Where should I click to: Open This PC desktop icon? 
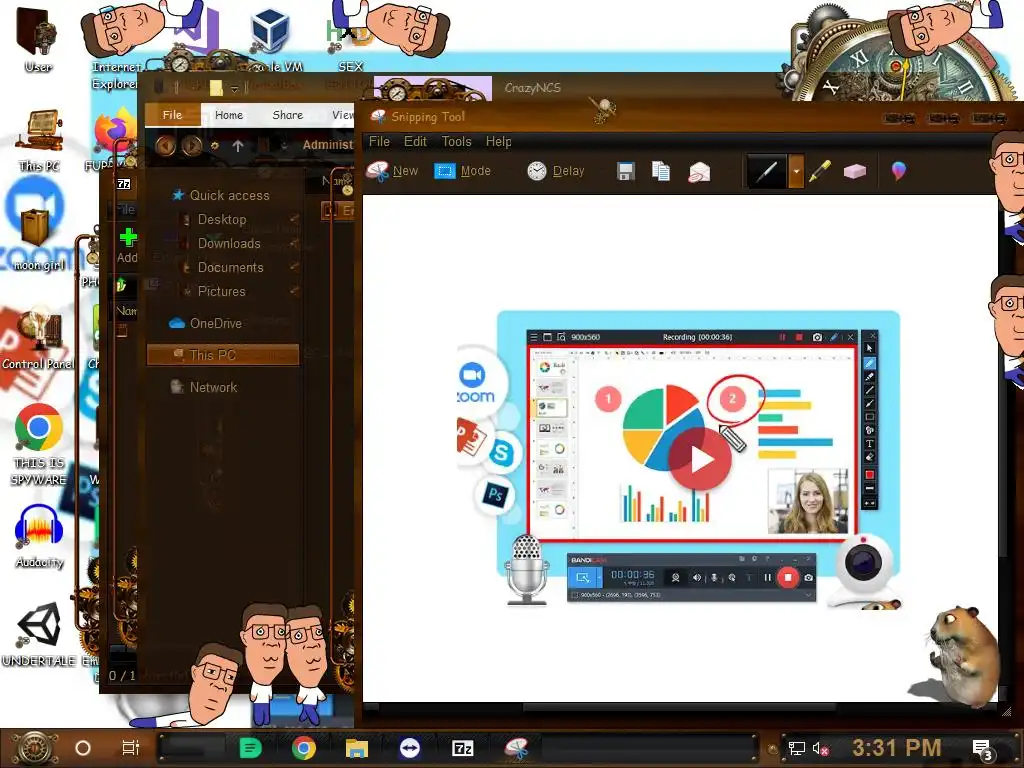coord(39,140)
